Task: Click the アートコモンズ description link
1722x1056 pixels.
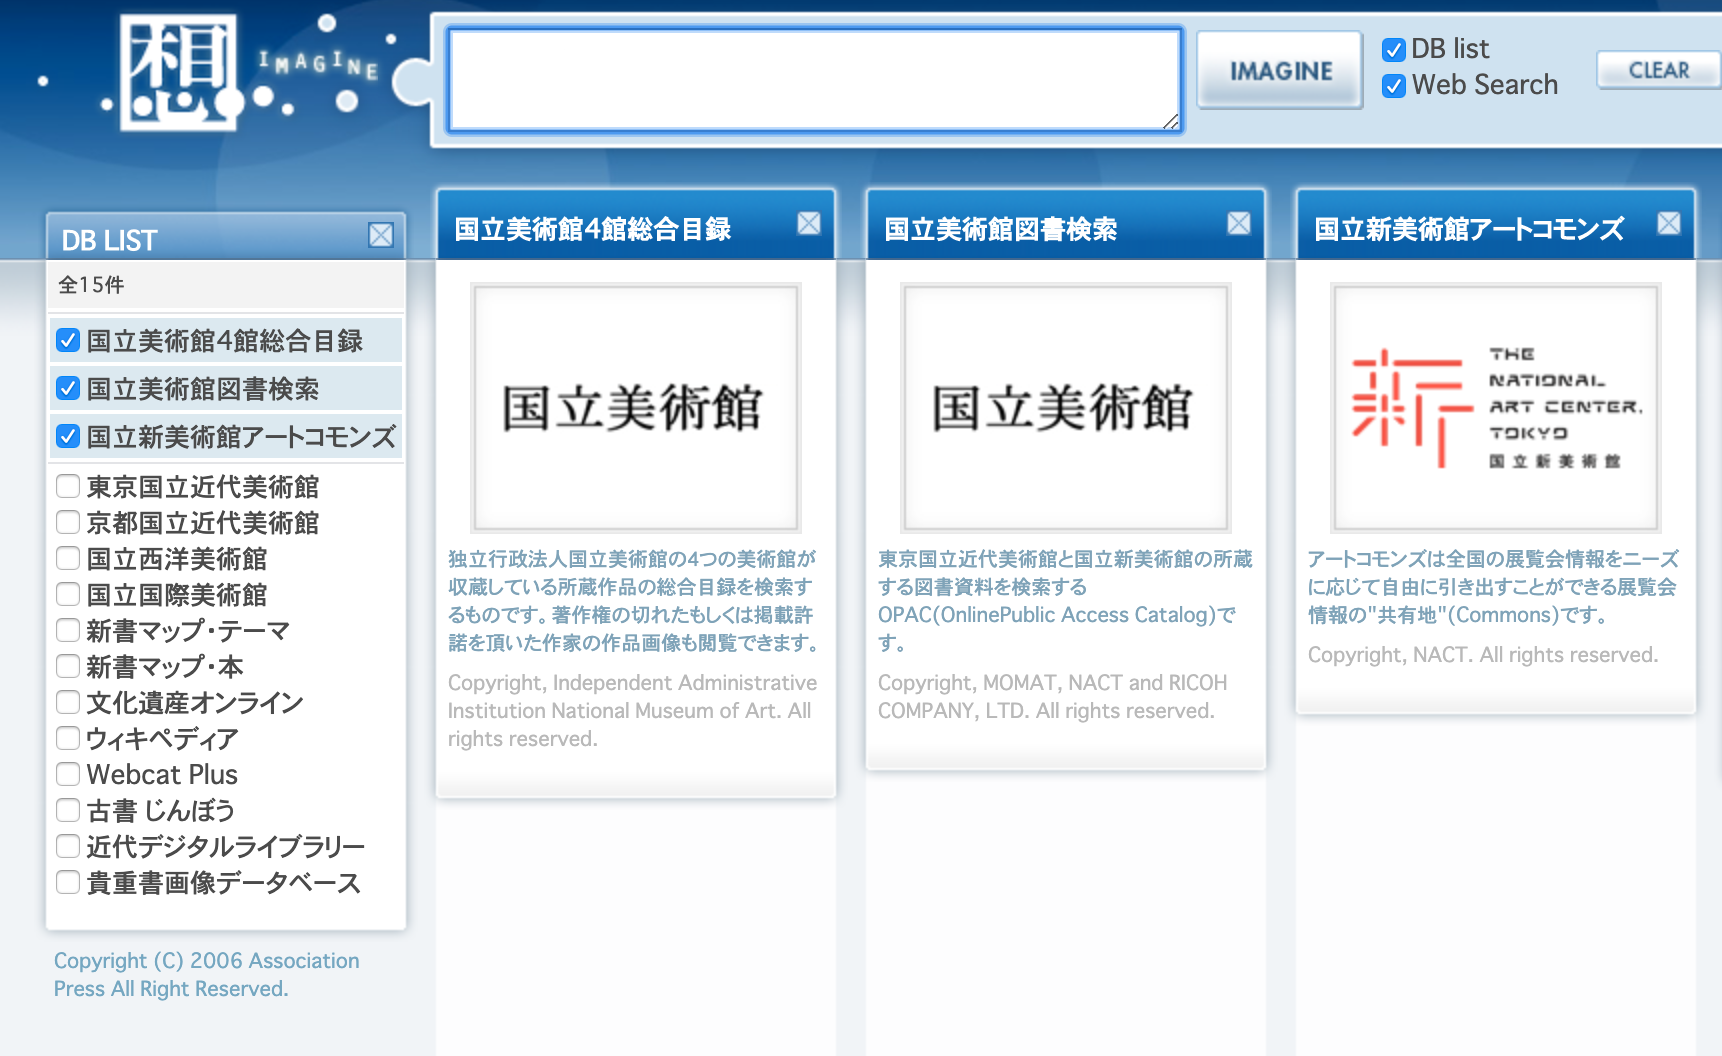Action: pos(1493,587)
